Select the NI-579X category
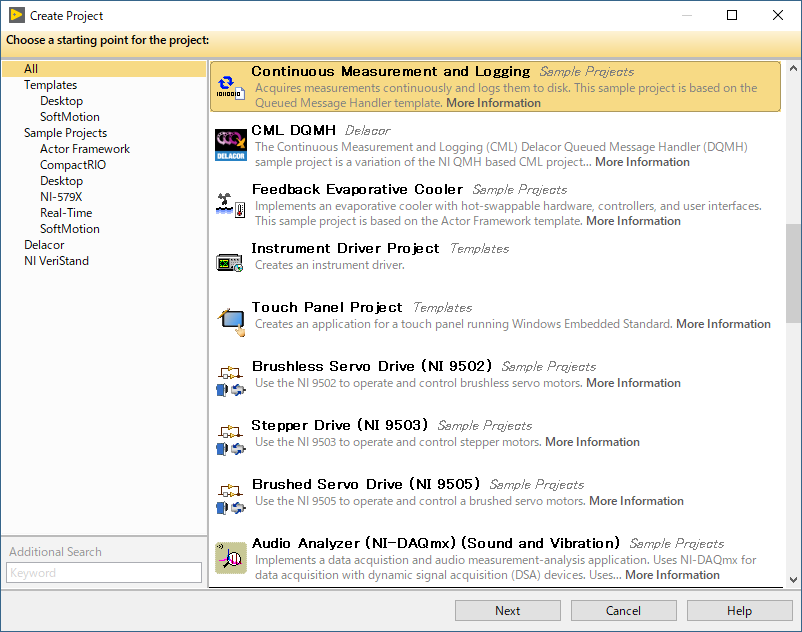This screenshot has width=802, height=632. click(61, 197)
